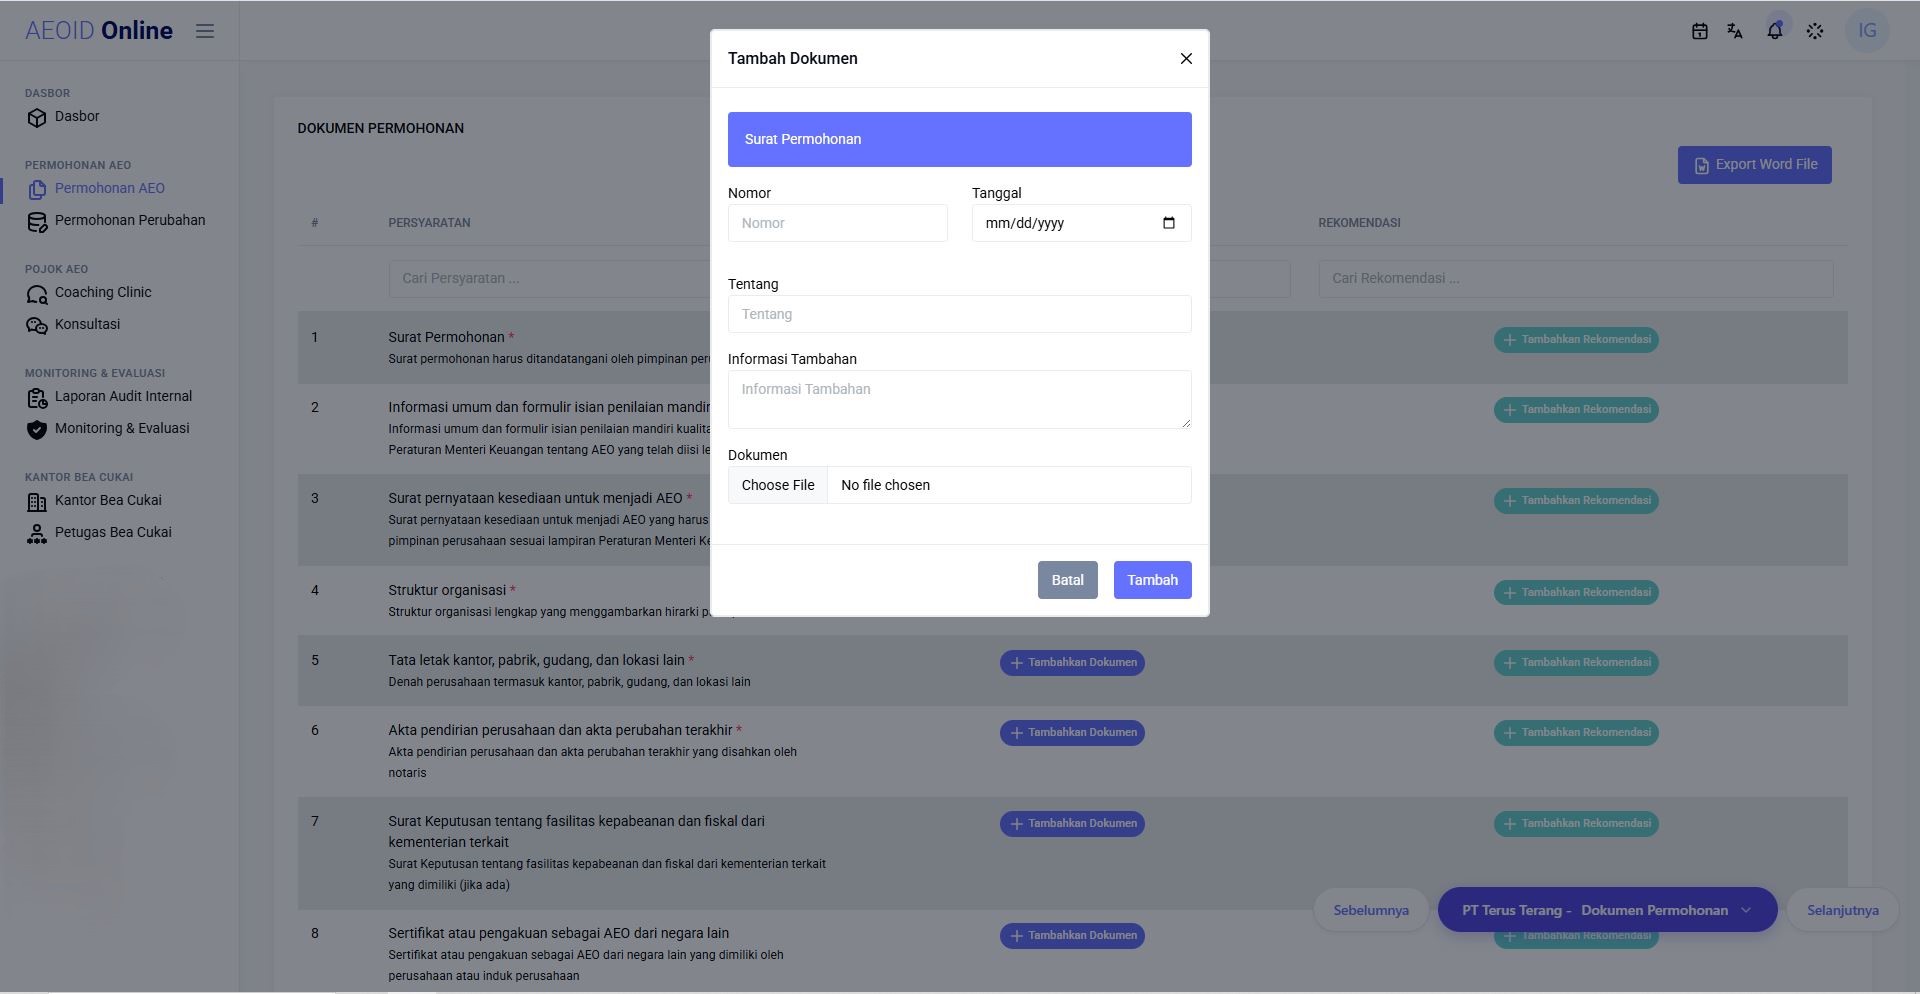Image resolution: width=1920 pixels, height=994 pixels.
Task: Open the calendar icon in the header
Action: pyautogui.click(x=1699, y=31)
